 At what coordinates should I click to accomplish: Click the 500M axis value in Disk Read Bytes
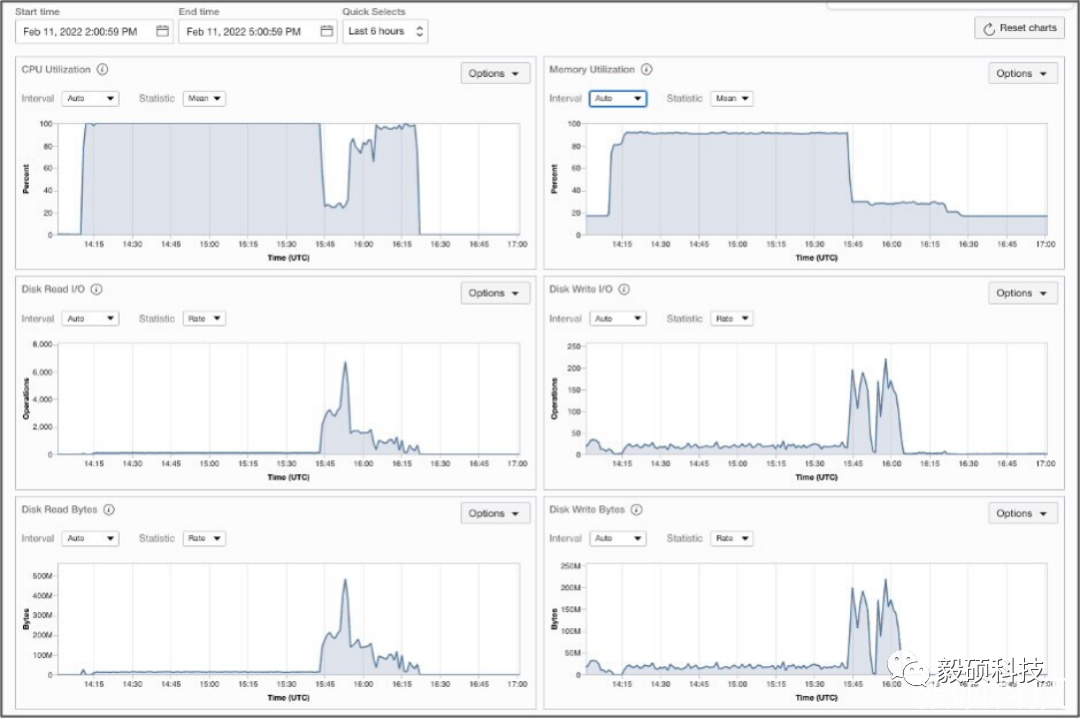tap(43, 576)
